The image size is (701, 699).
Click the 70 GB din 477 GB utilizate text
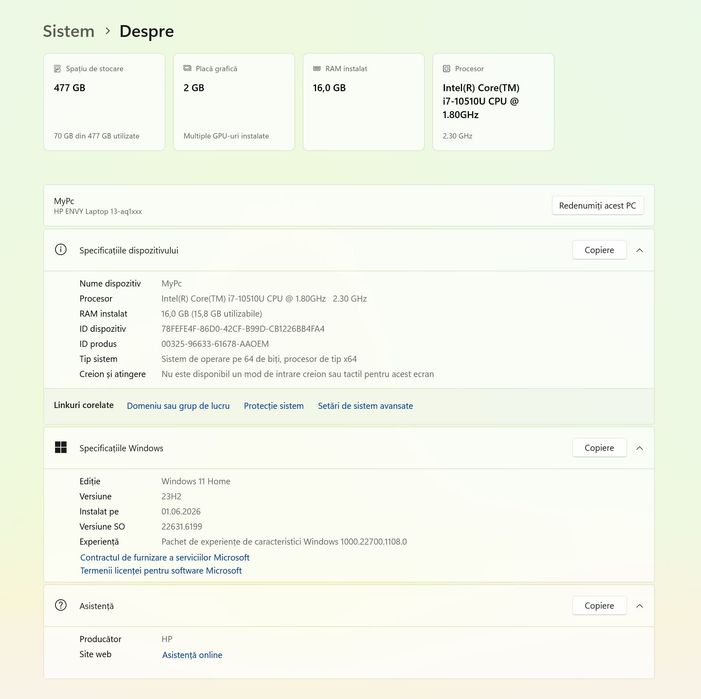click(97, 136)
